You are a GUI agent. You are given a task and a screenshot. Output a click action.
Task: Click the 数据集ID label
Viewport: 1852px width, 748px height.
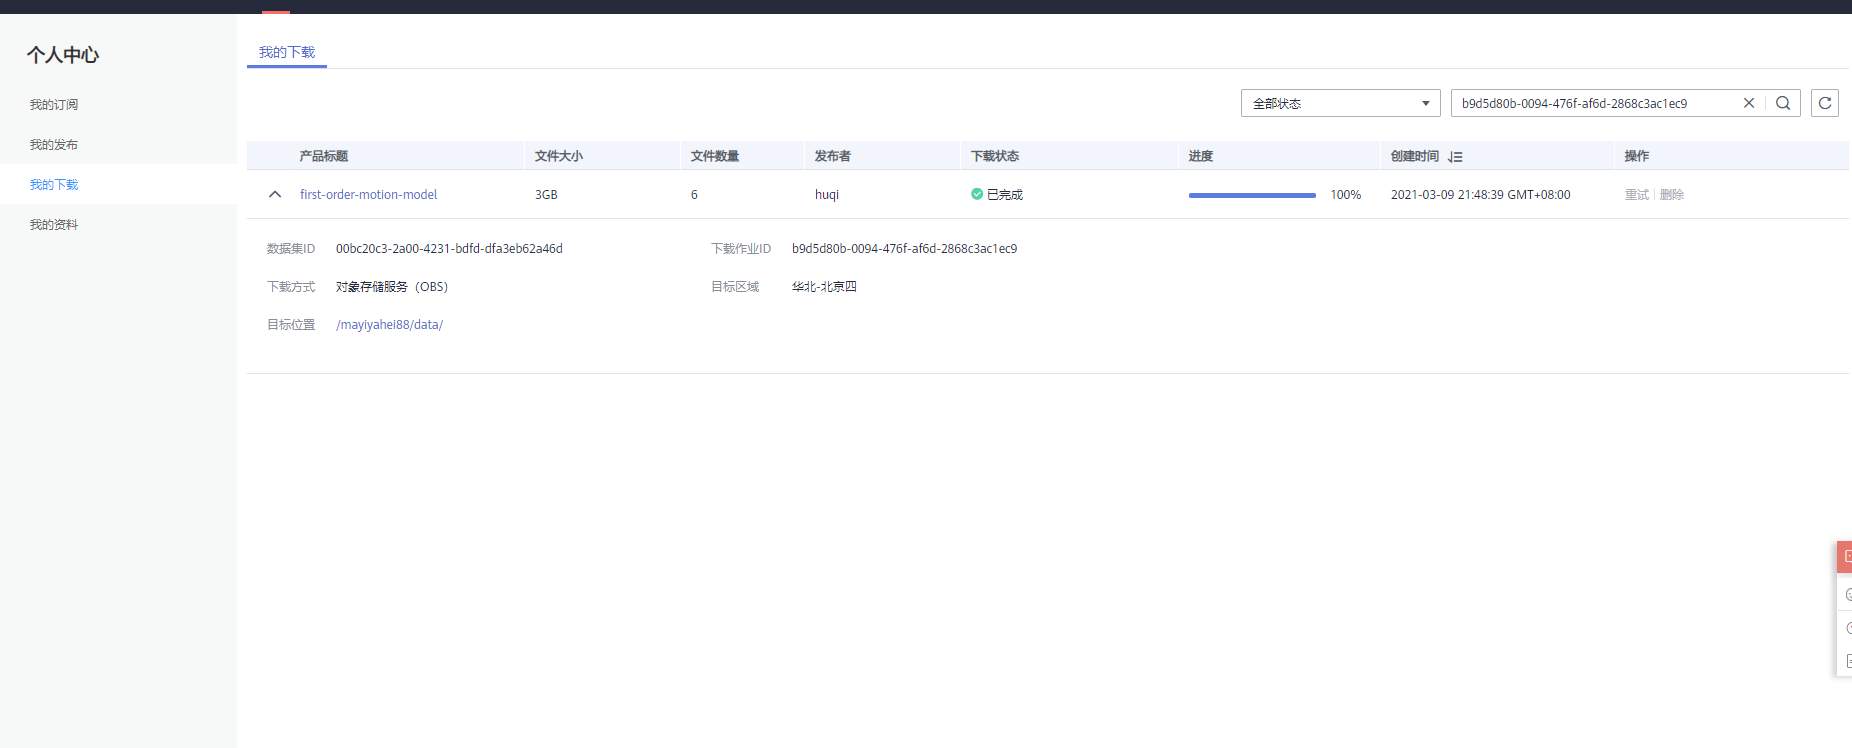291,248
